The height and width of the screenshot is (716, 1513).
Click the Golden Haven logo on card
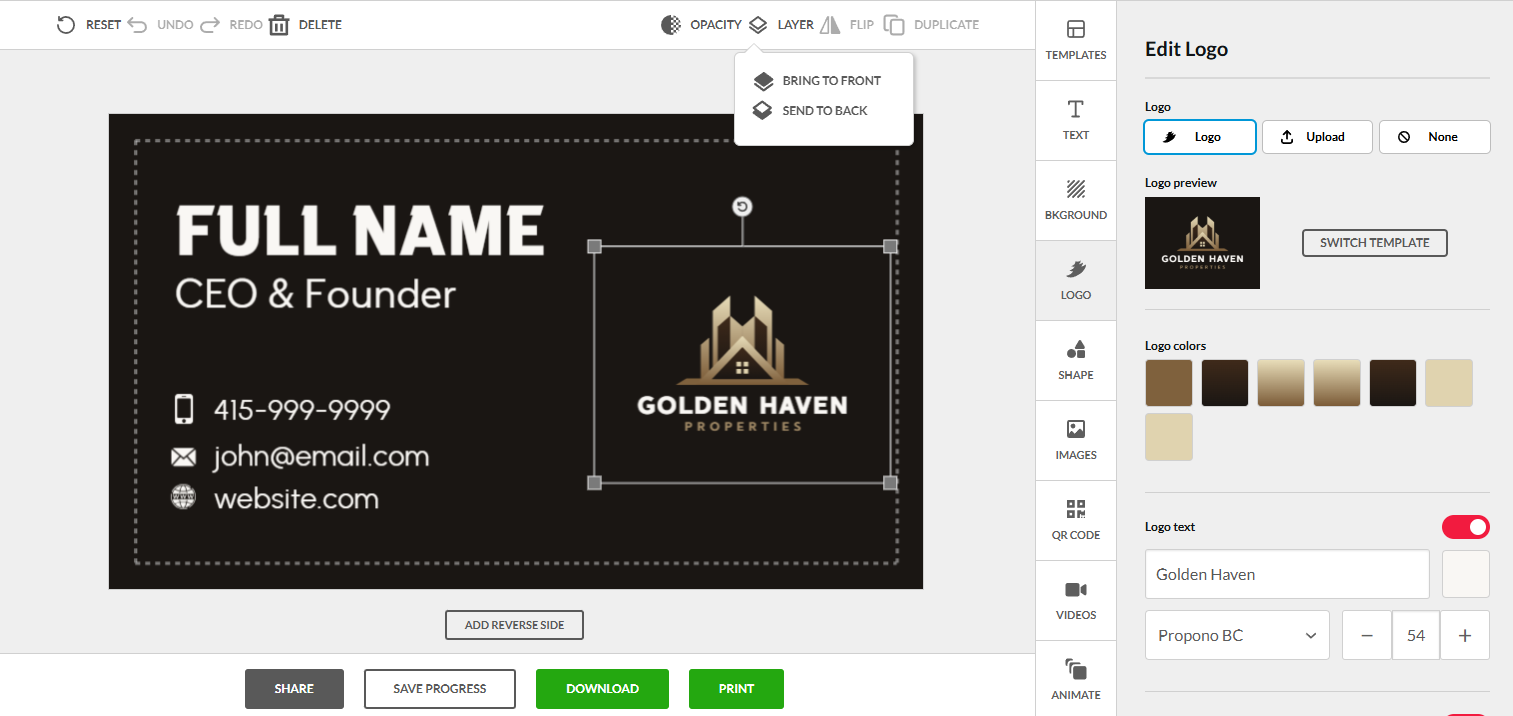[742, 365]
